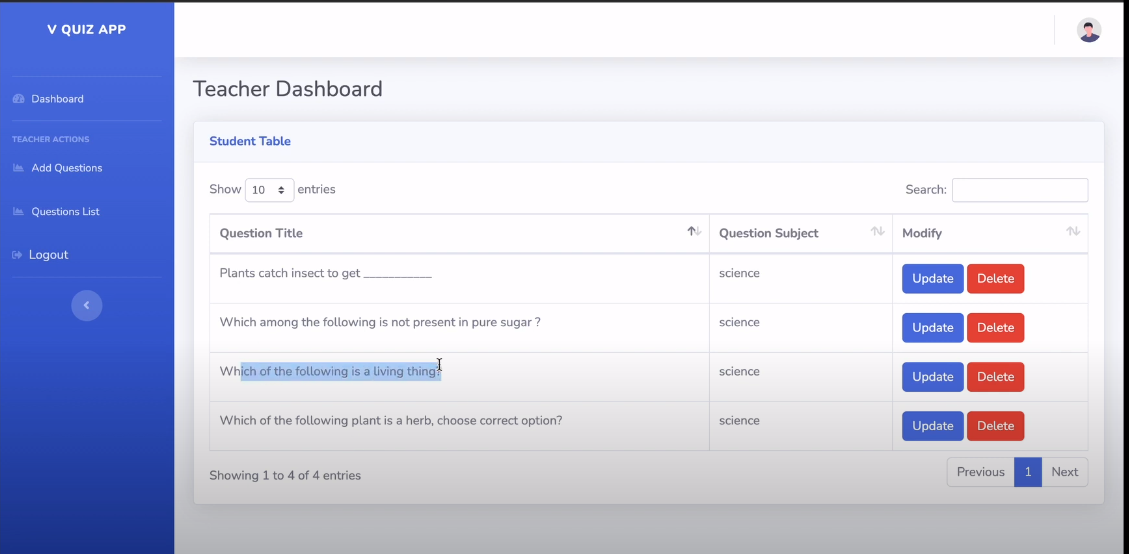Click the Previous pagination button
The height and width of the screenshot is (554, 1129).
(x=980, y=472)
